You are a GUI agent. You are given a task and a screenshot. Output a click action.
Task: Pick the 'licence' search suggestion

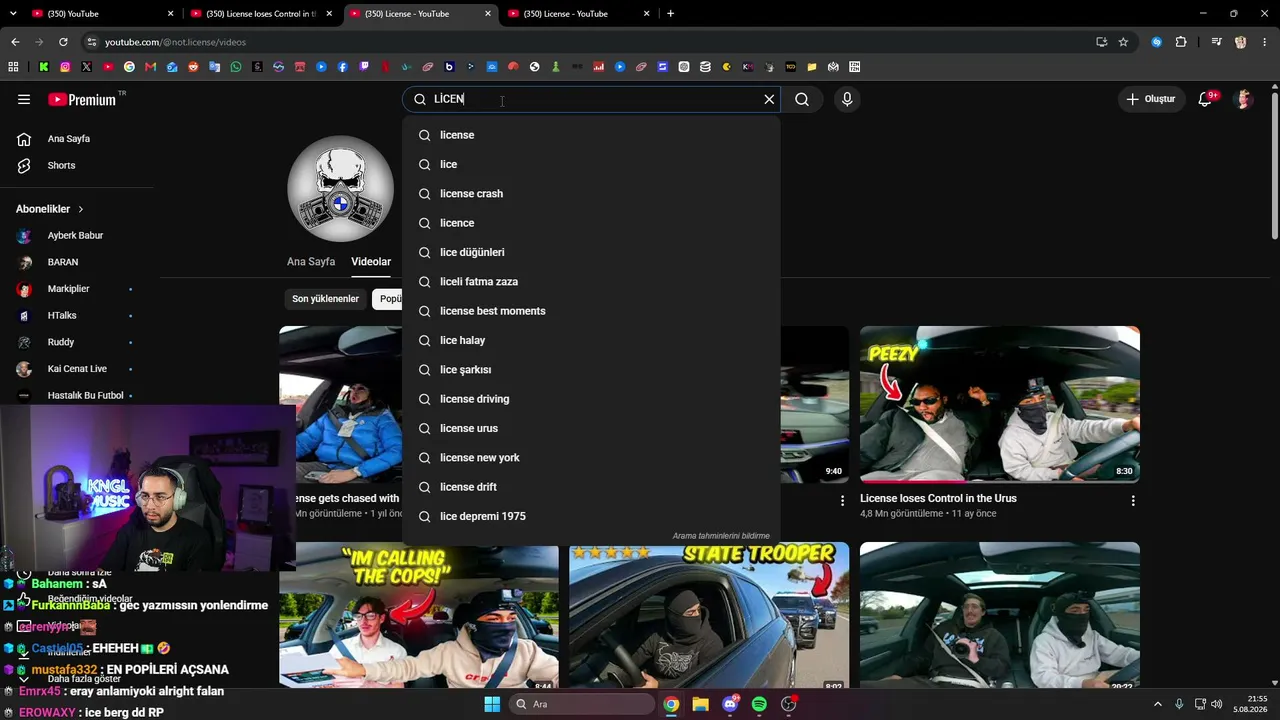click(591, 223)
